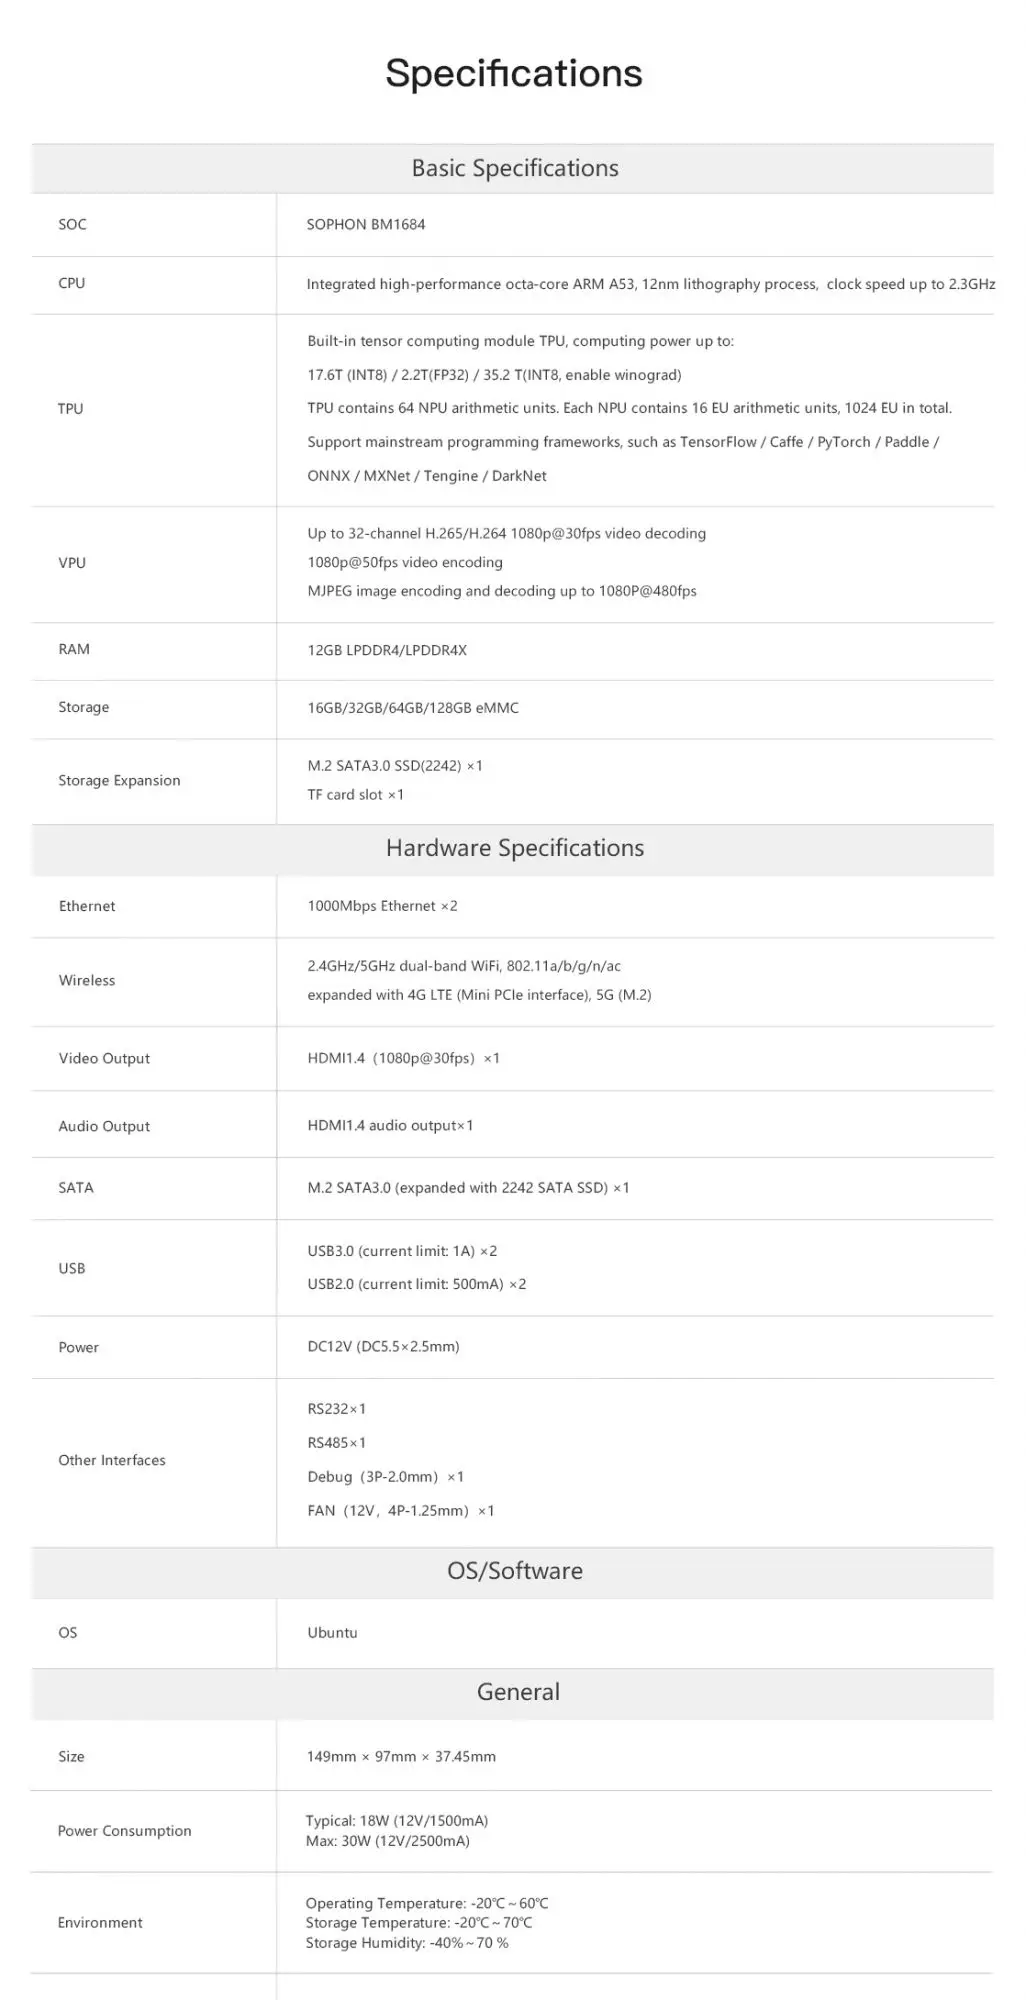The width and height of the screenshot is (1026, 2000).
Task: Select the CPU row label
Action: coord(72,283)
